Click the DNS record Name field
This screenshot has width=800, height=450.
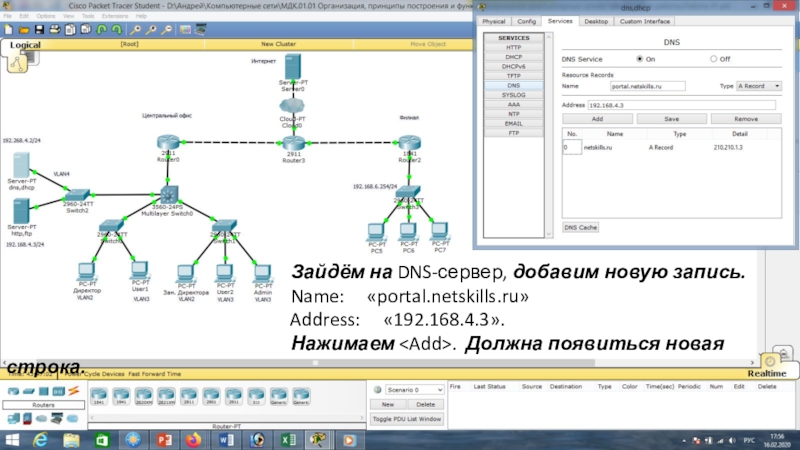coord(647,86)
